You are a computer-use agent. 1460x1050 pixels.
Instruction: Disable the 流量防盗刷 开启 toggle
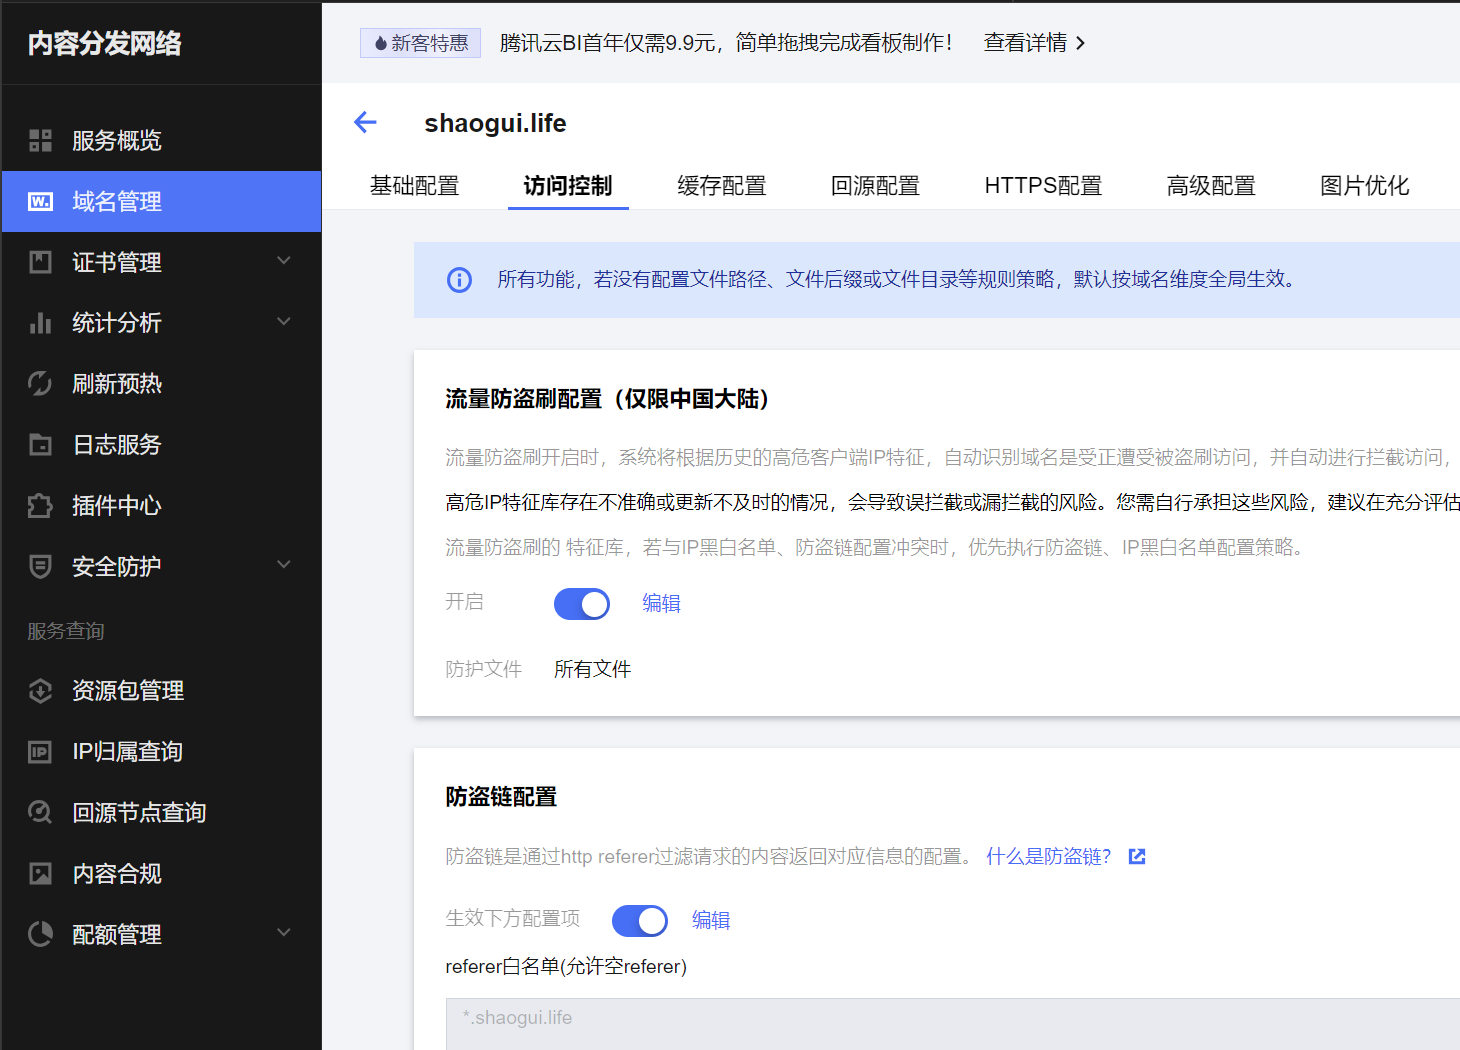pos(581,603)
